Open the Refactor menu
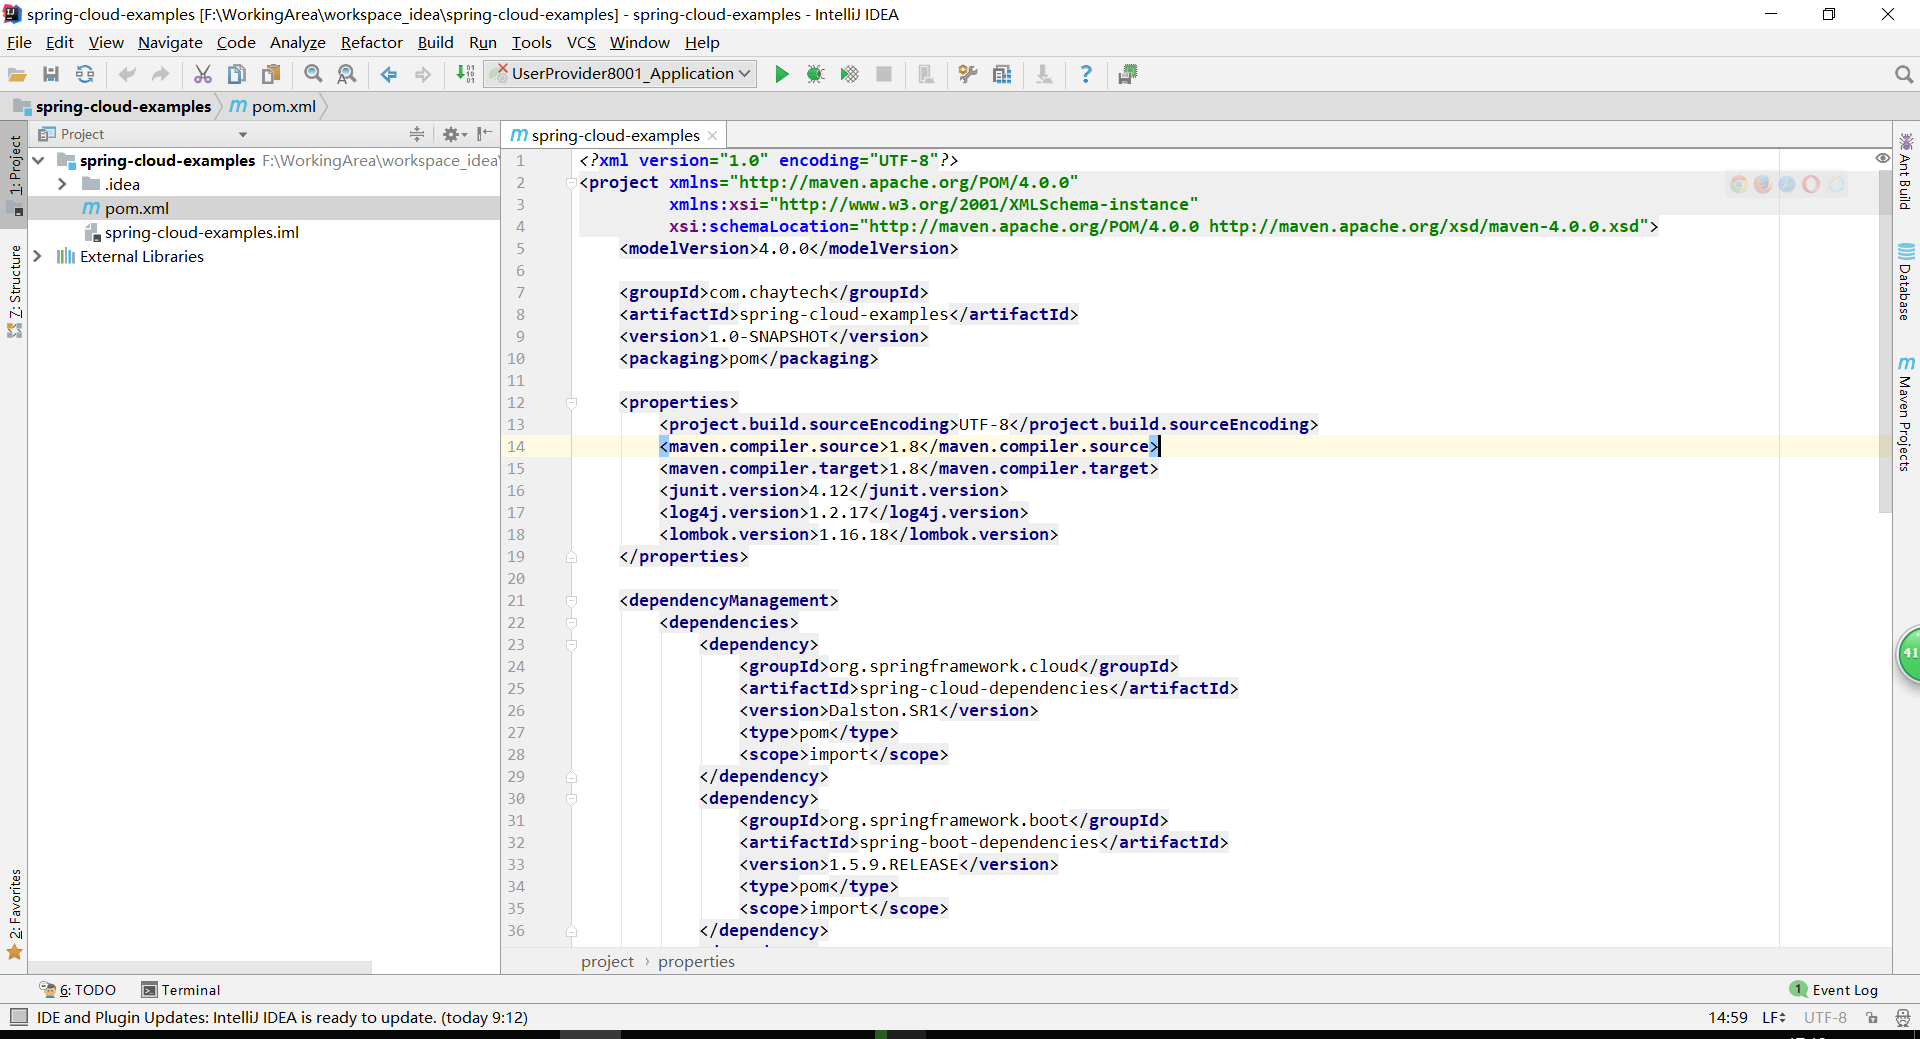The width and height of the screenshot is (1920, 1039). click(x=371, y=42)
